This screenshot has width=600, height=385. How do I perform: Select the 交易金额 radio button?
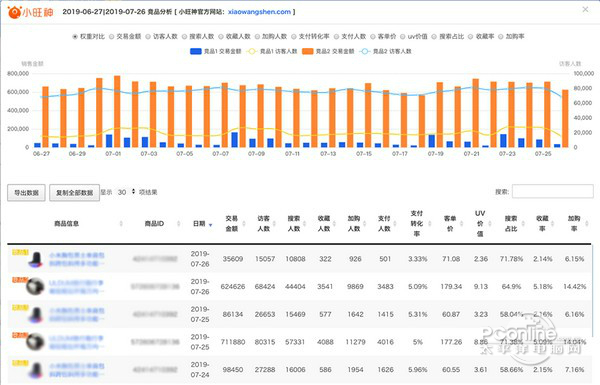coord(111,37)
